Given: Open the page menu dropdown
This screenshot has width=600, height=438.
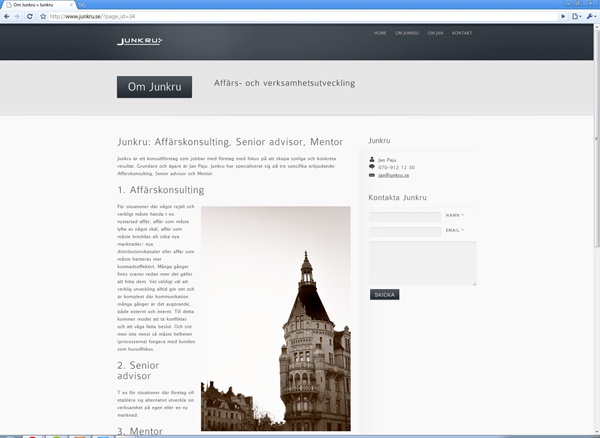Looking at the screenshot, I should coord(576,16).
